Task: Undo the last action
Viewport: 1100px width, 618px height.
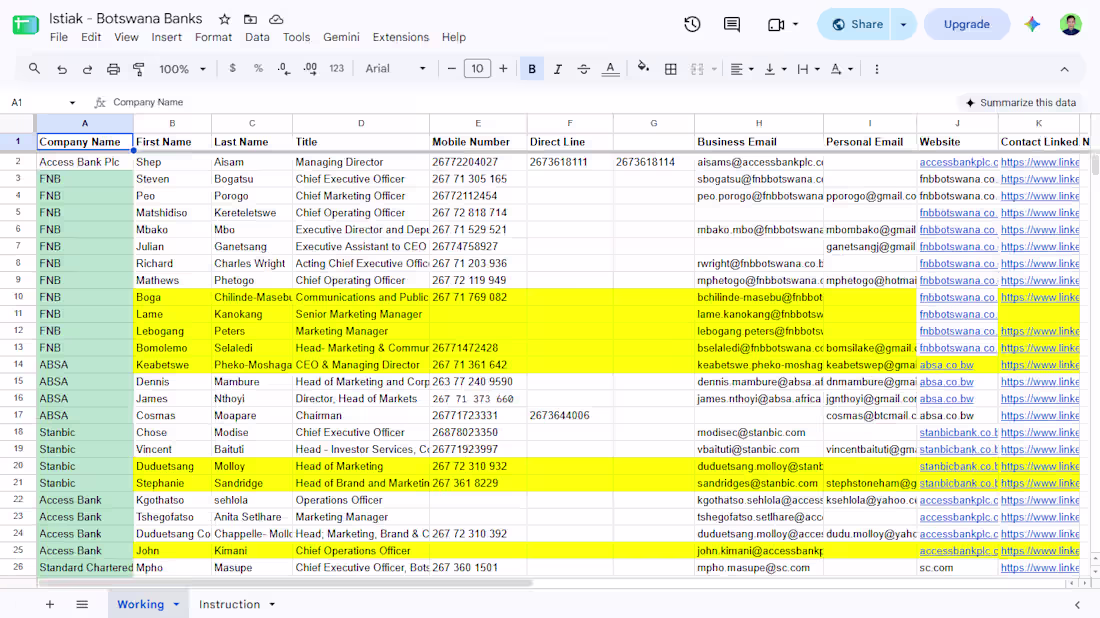Action: pos(62,69)
